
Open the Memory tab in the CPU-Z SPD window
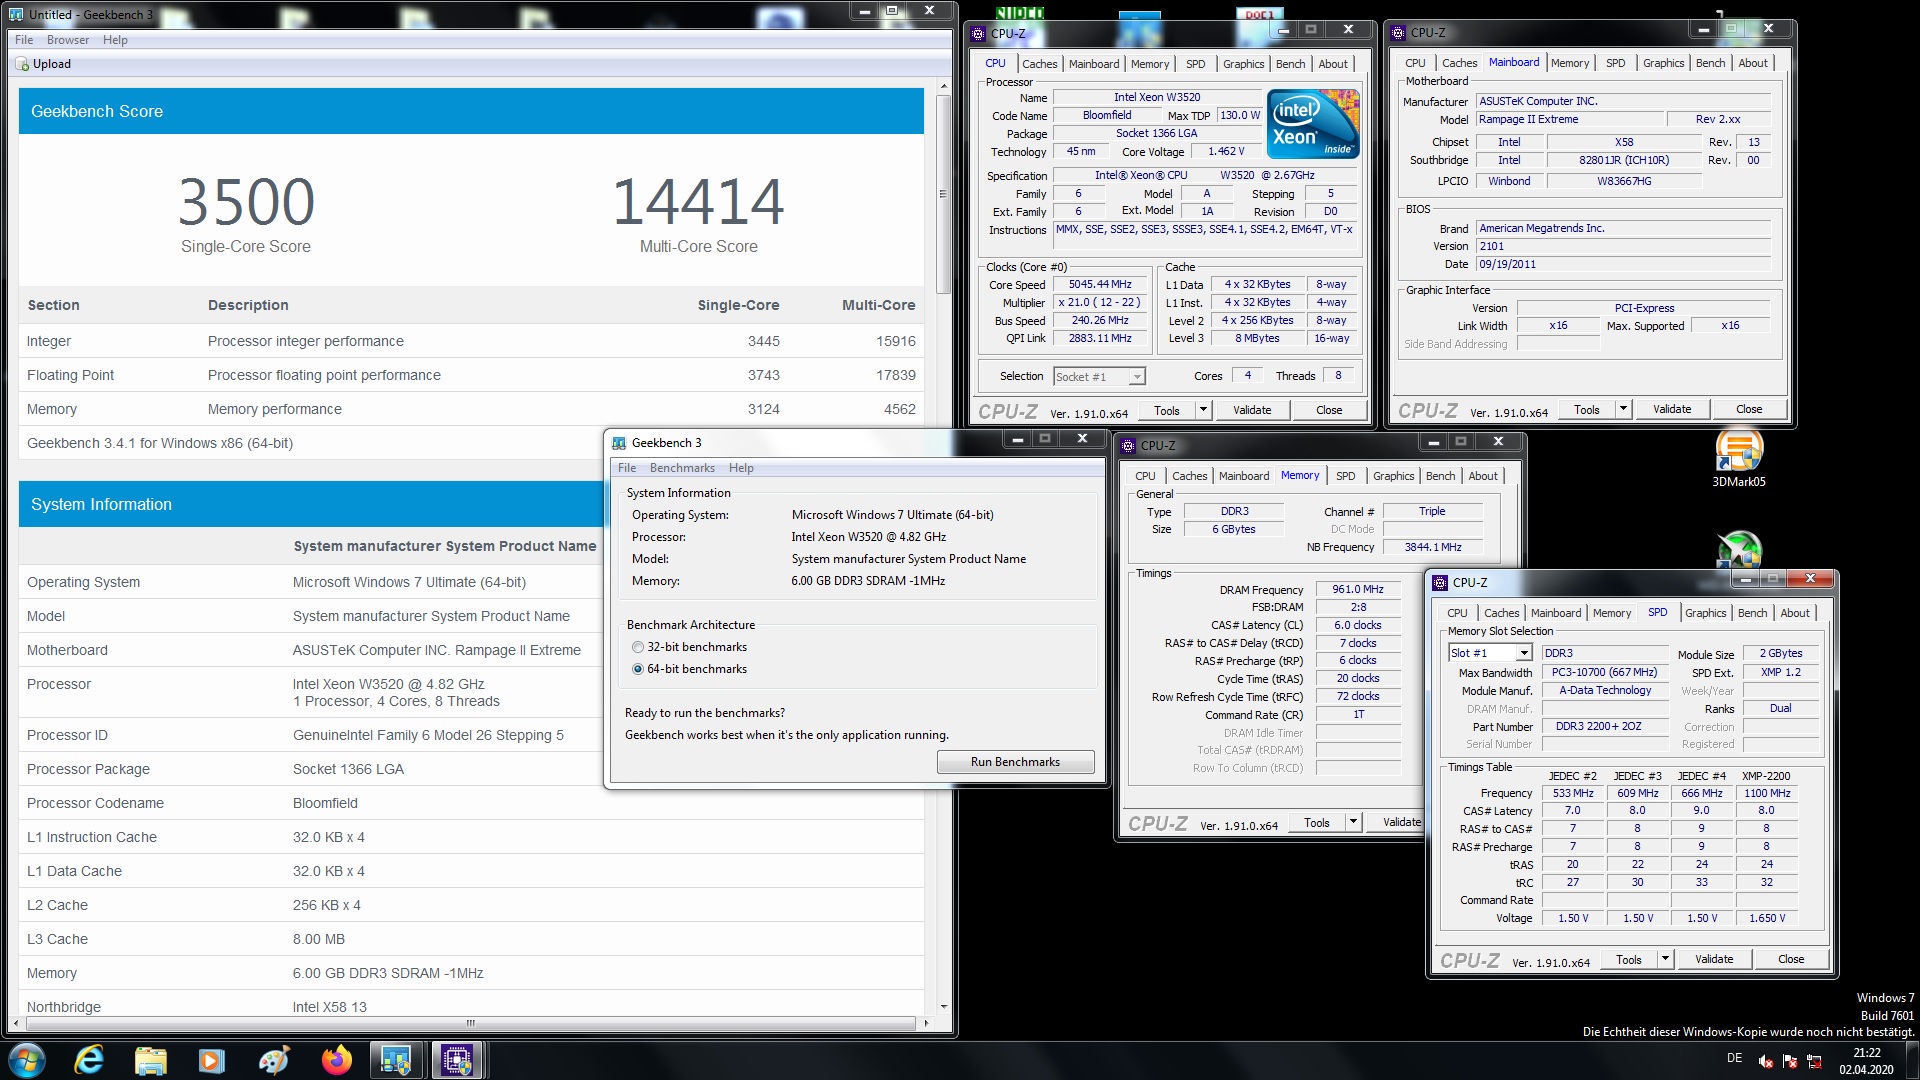click(1611, 613)
